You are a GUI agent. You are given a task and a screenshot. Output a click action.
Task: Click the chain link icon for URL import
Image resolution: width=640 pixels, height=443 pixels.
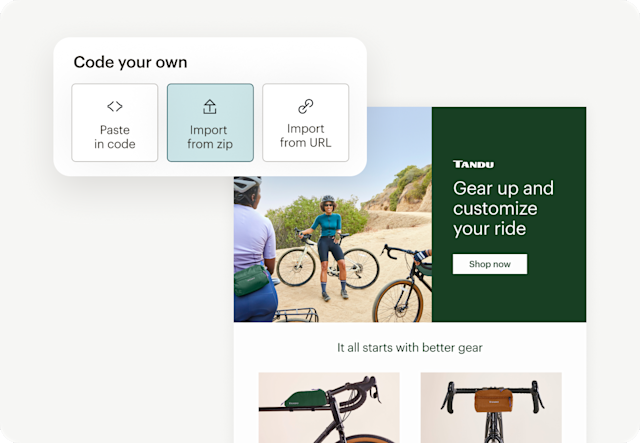[305, 106]
